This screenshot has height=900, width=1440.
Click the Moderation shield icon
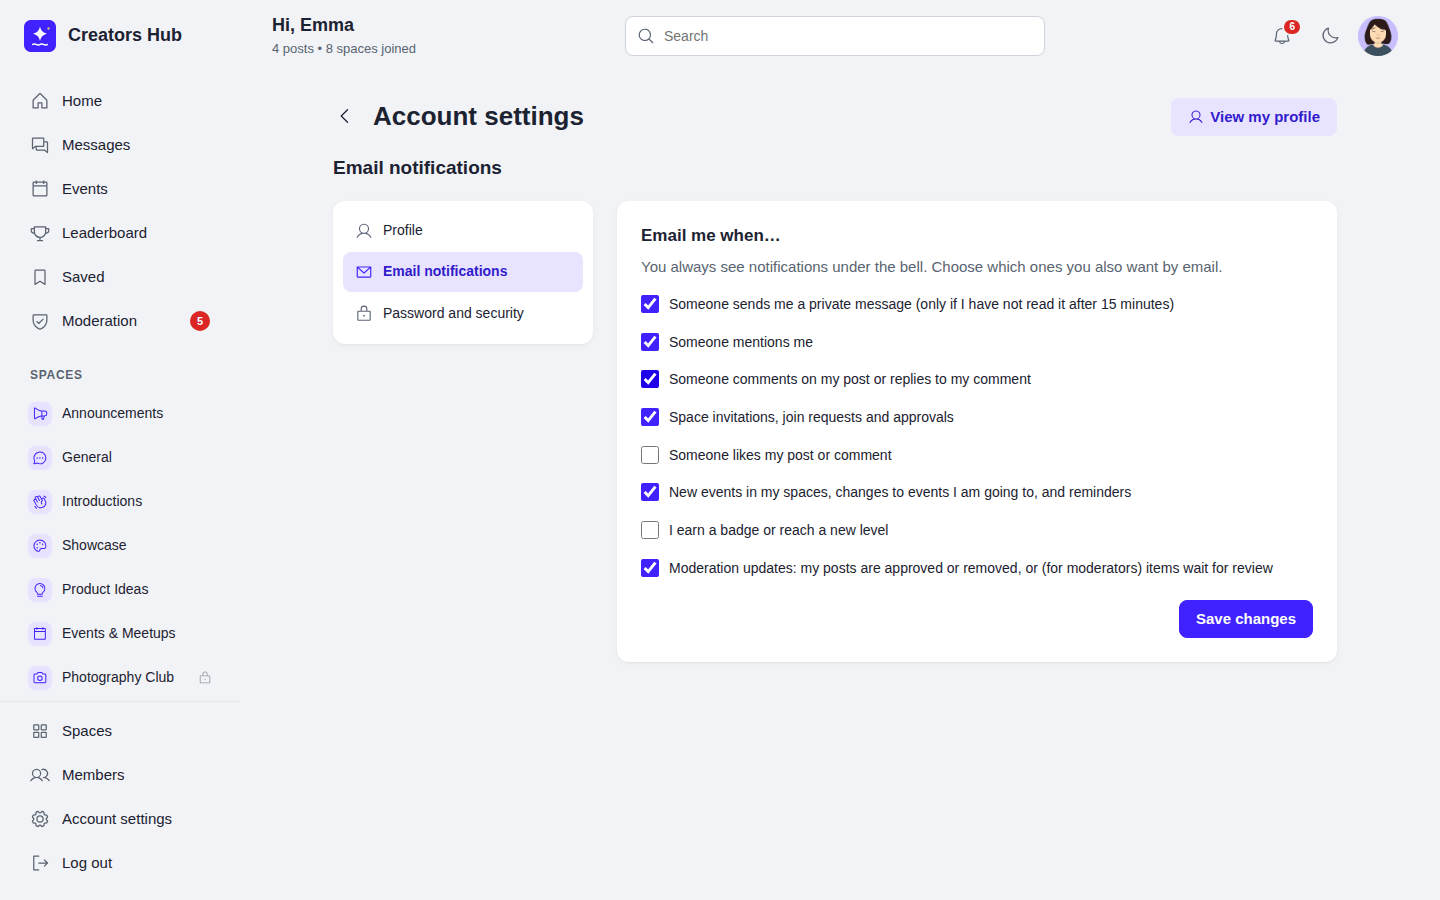(x=40, y=321)
